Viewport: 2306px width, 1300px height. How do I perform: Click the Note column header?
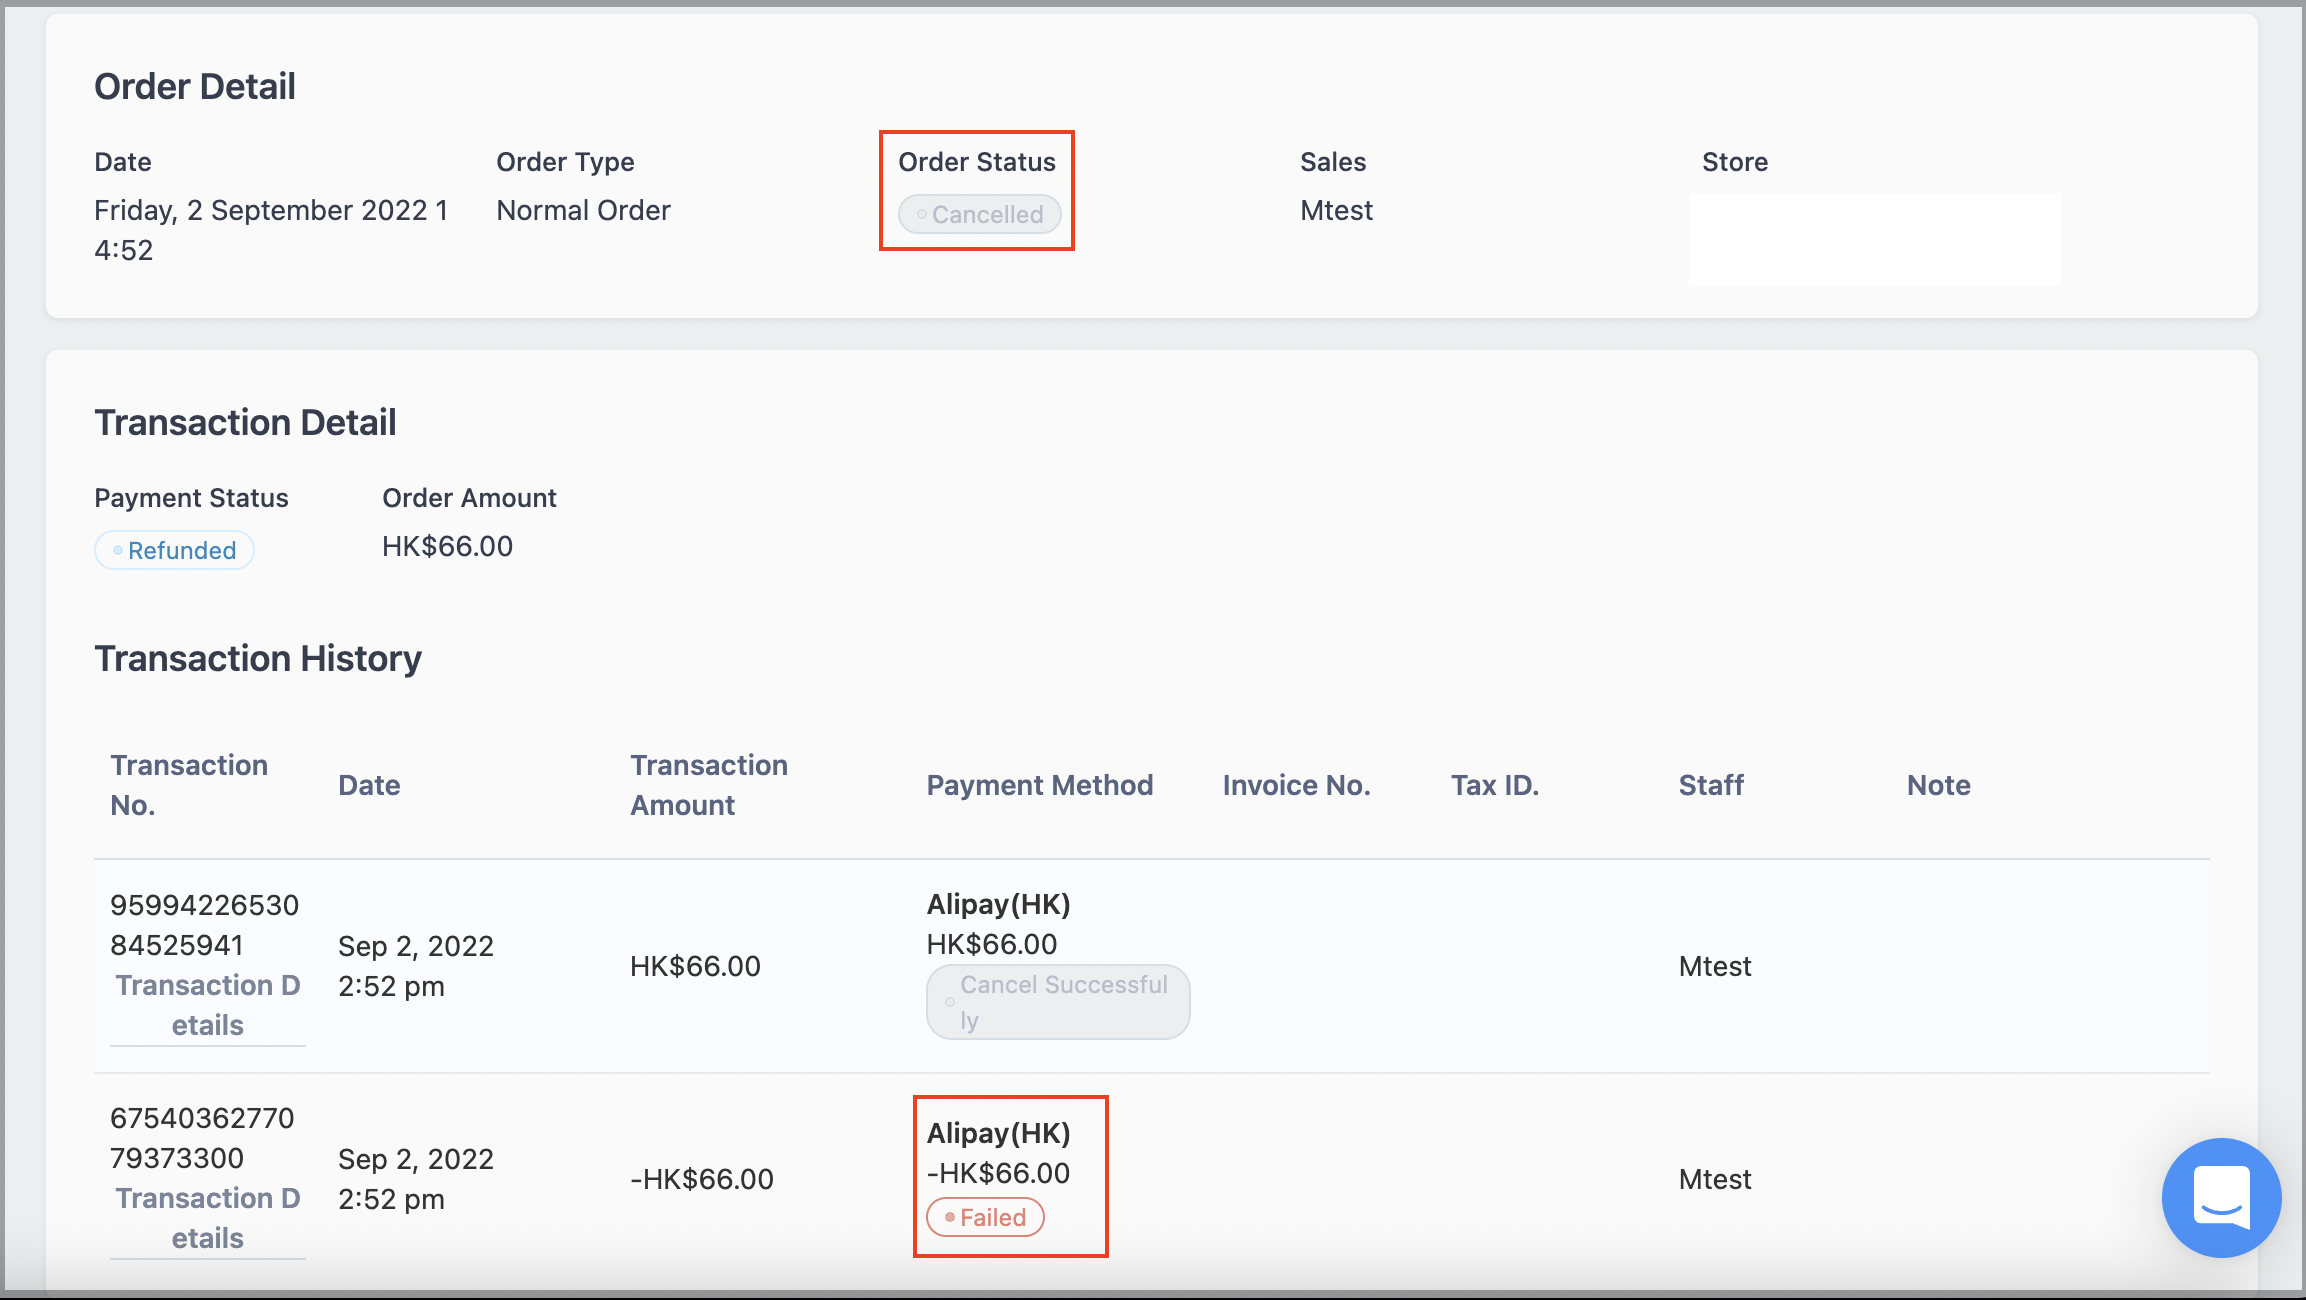(x=1939, y=785)
